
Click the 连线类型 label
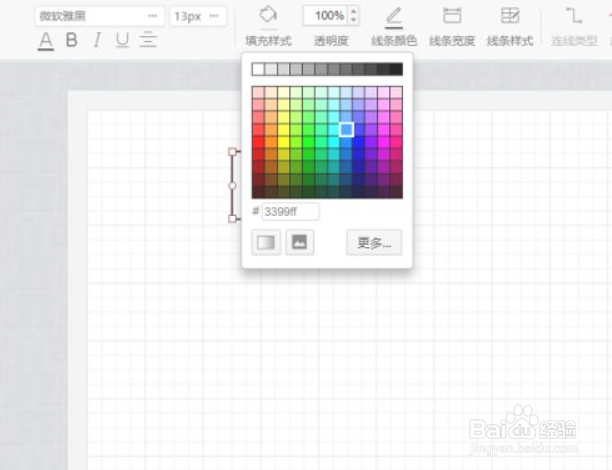(574, 41)
